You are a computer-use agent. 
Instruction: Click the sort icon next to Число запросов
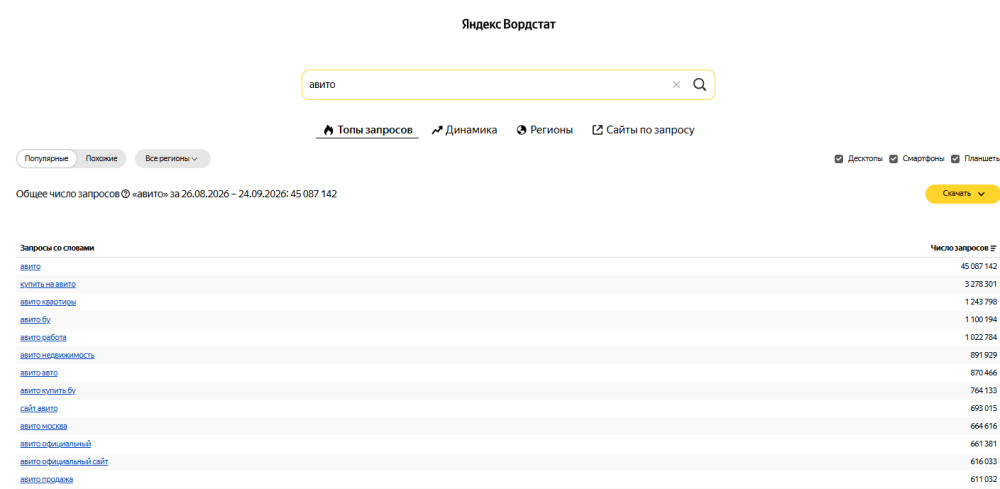(994, 248)
